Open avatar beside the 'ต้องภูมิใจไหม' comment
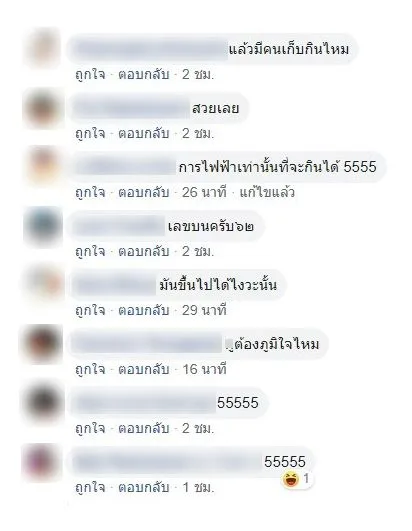Image resolution: width=412 pixels, height=531 pixels. pyautogui.click(x=42, y=344)
